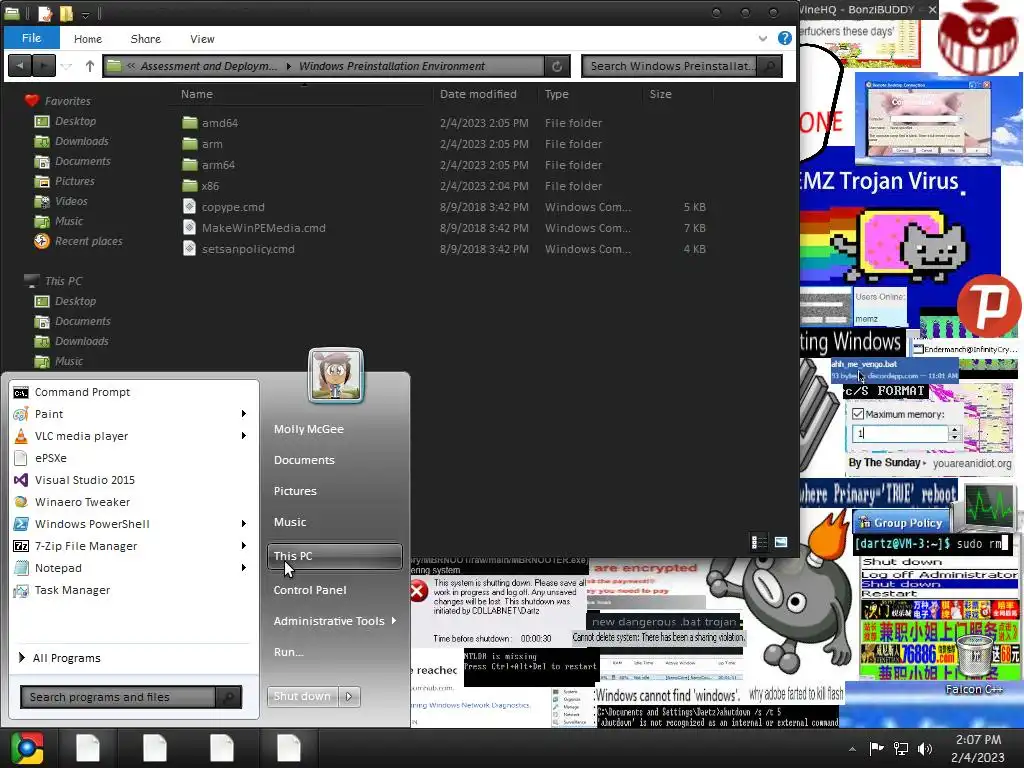The height and width of the screenshot is (768, 1024).
Task: Open Molly McGee user folder
Action: tap(309, 429)
